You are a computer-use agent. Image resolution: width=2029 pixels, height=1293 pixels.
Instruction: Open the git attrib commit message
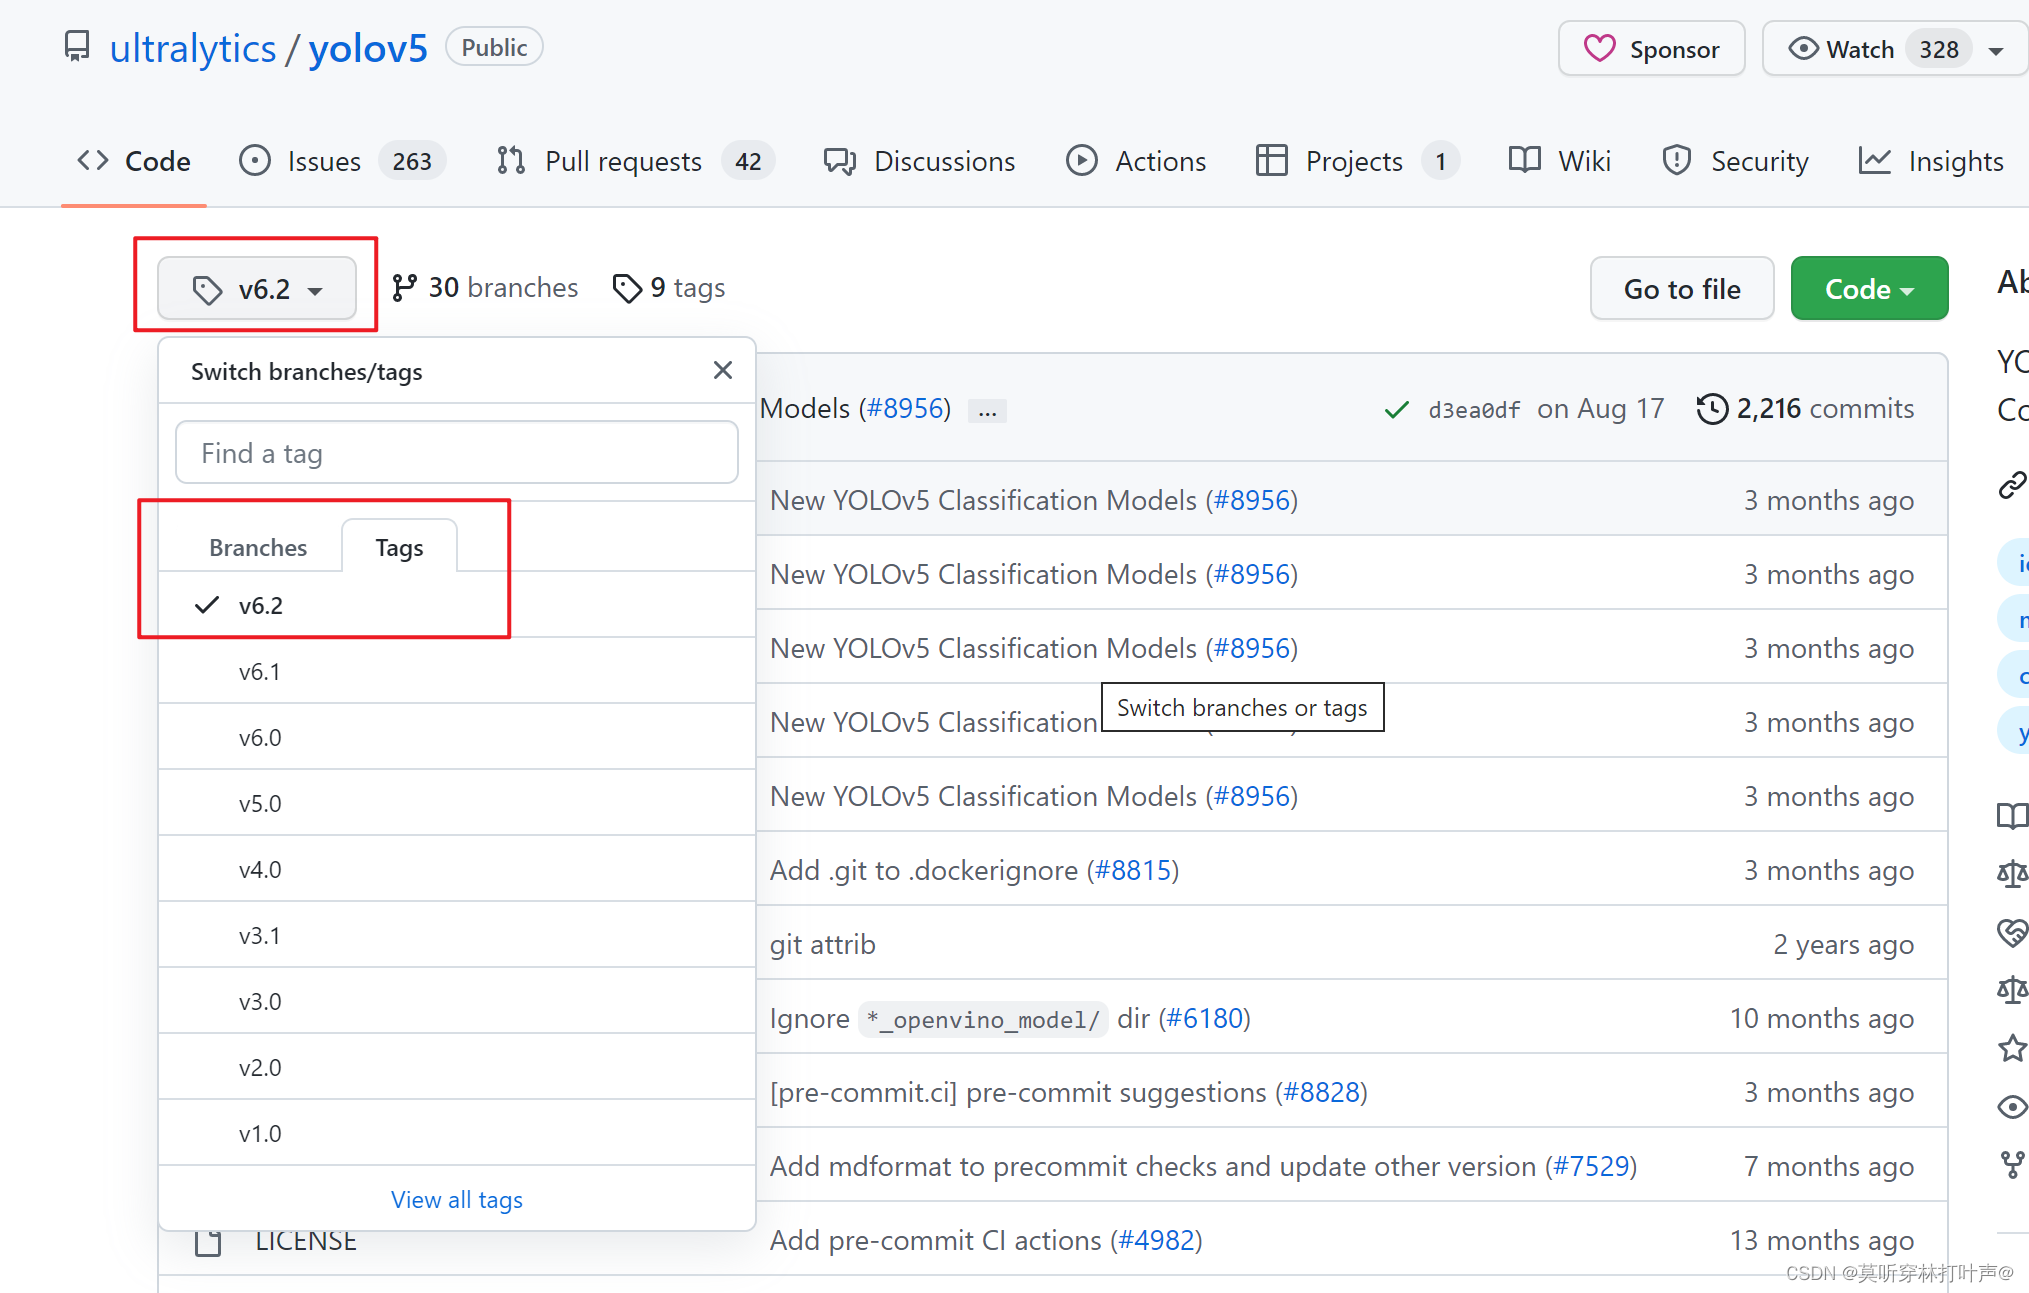[x=822, y=944]
